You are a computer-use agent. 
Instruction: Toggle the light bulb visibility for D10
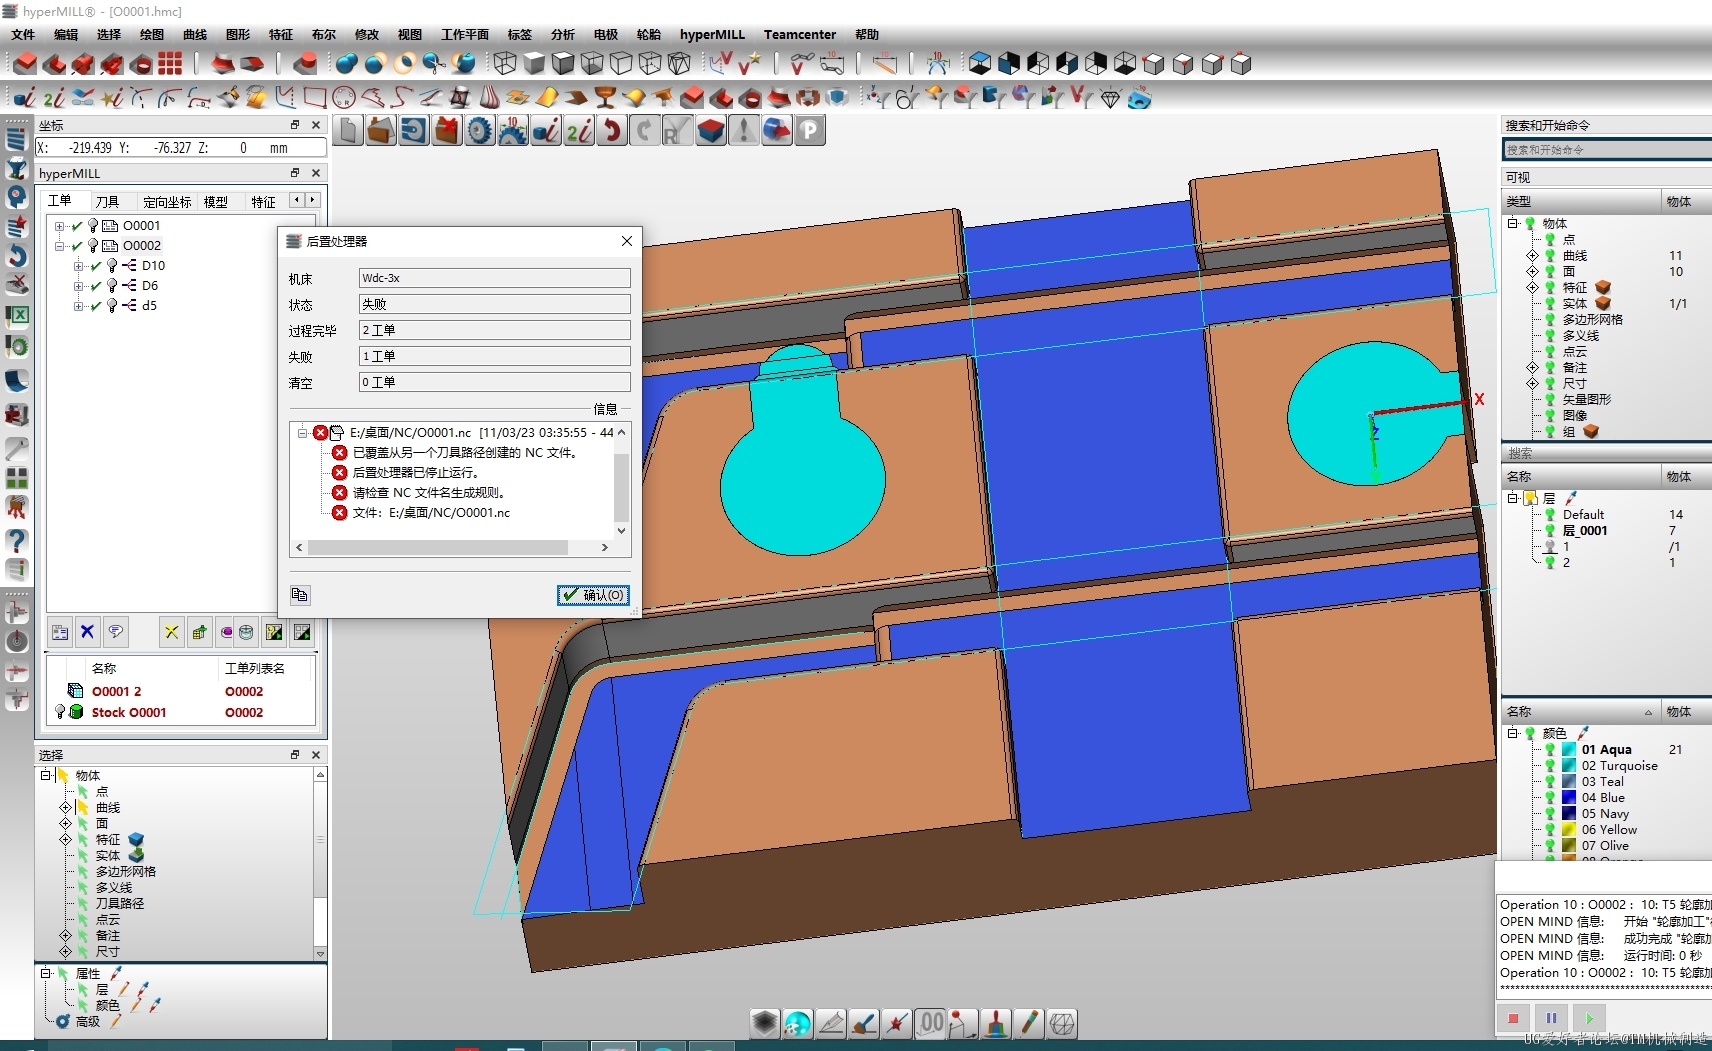112,266
